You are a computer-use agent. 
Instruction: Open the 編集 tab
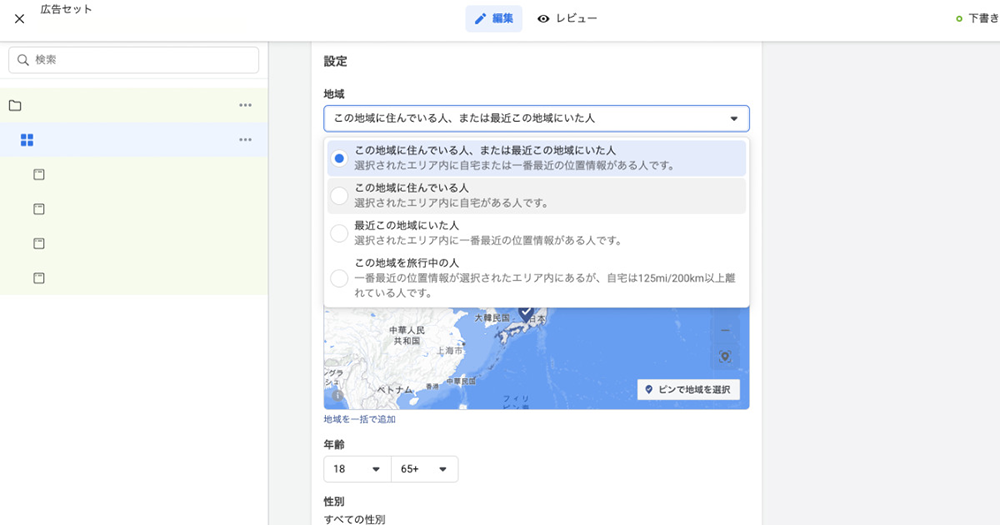[x=494, y=18]
